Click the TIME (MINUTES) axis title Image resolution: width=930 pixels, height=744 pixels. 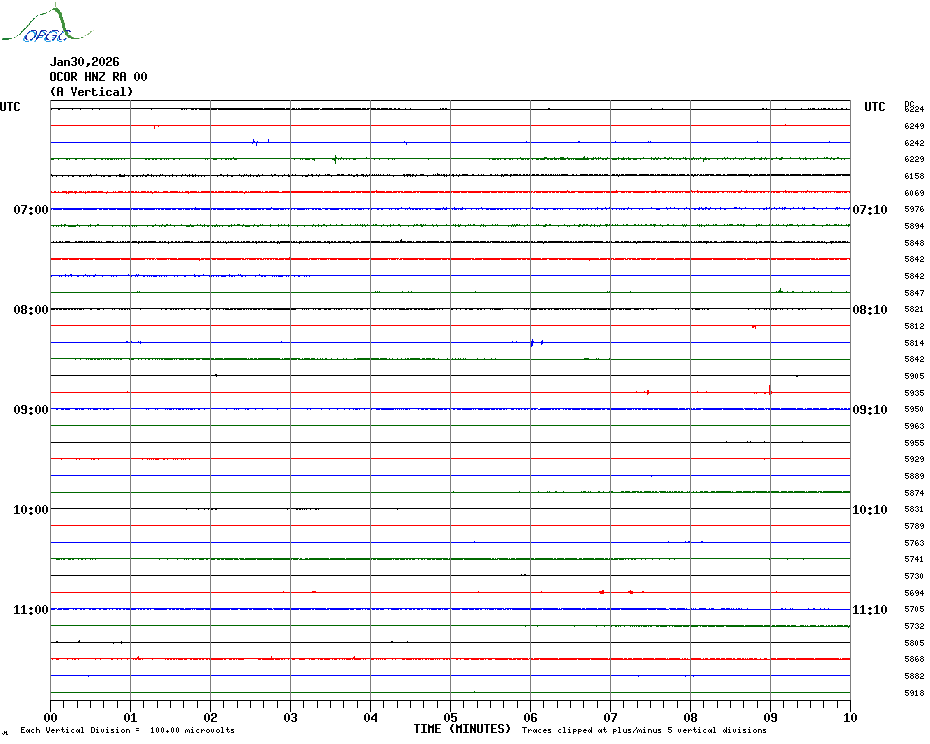(x=462, y=729)
